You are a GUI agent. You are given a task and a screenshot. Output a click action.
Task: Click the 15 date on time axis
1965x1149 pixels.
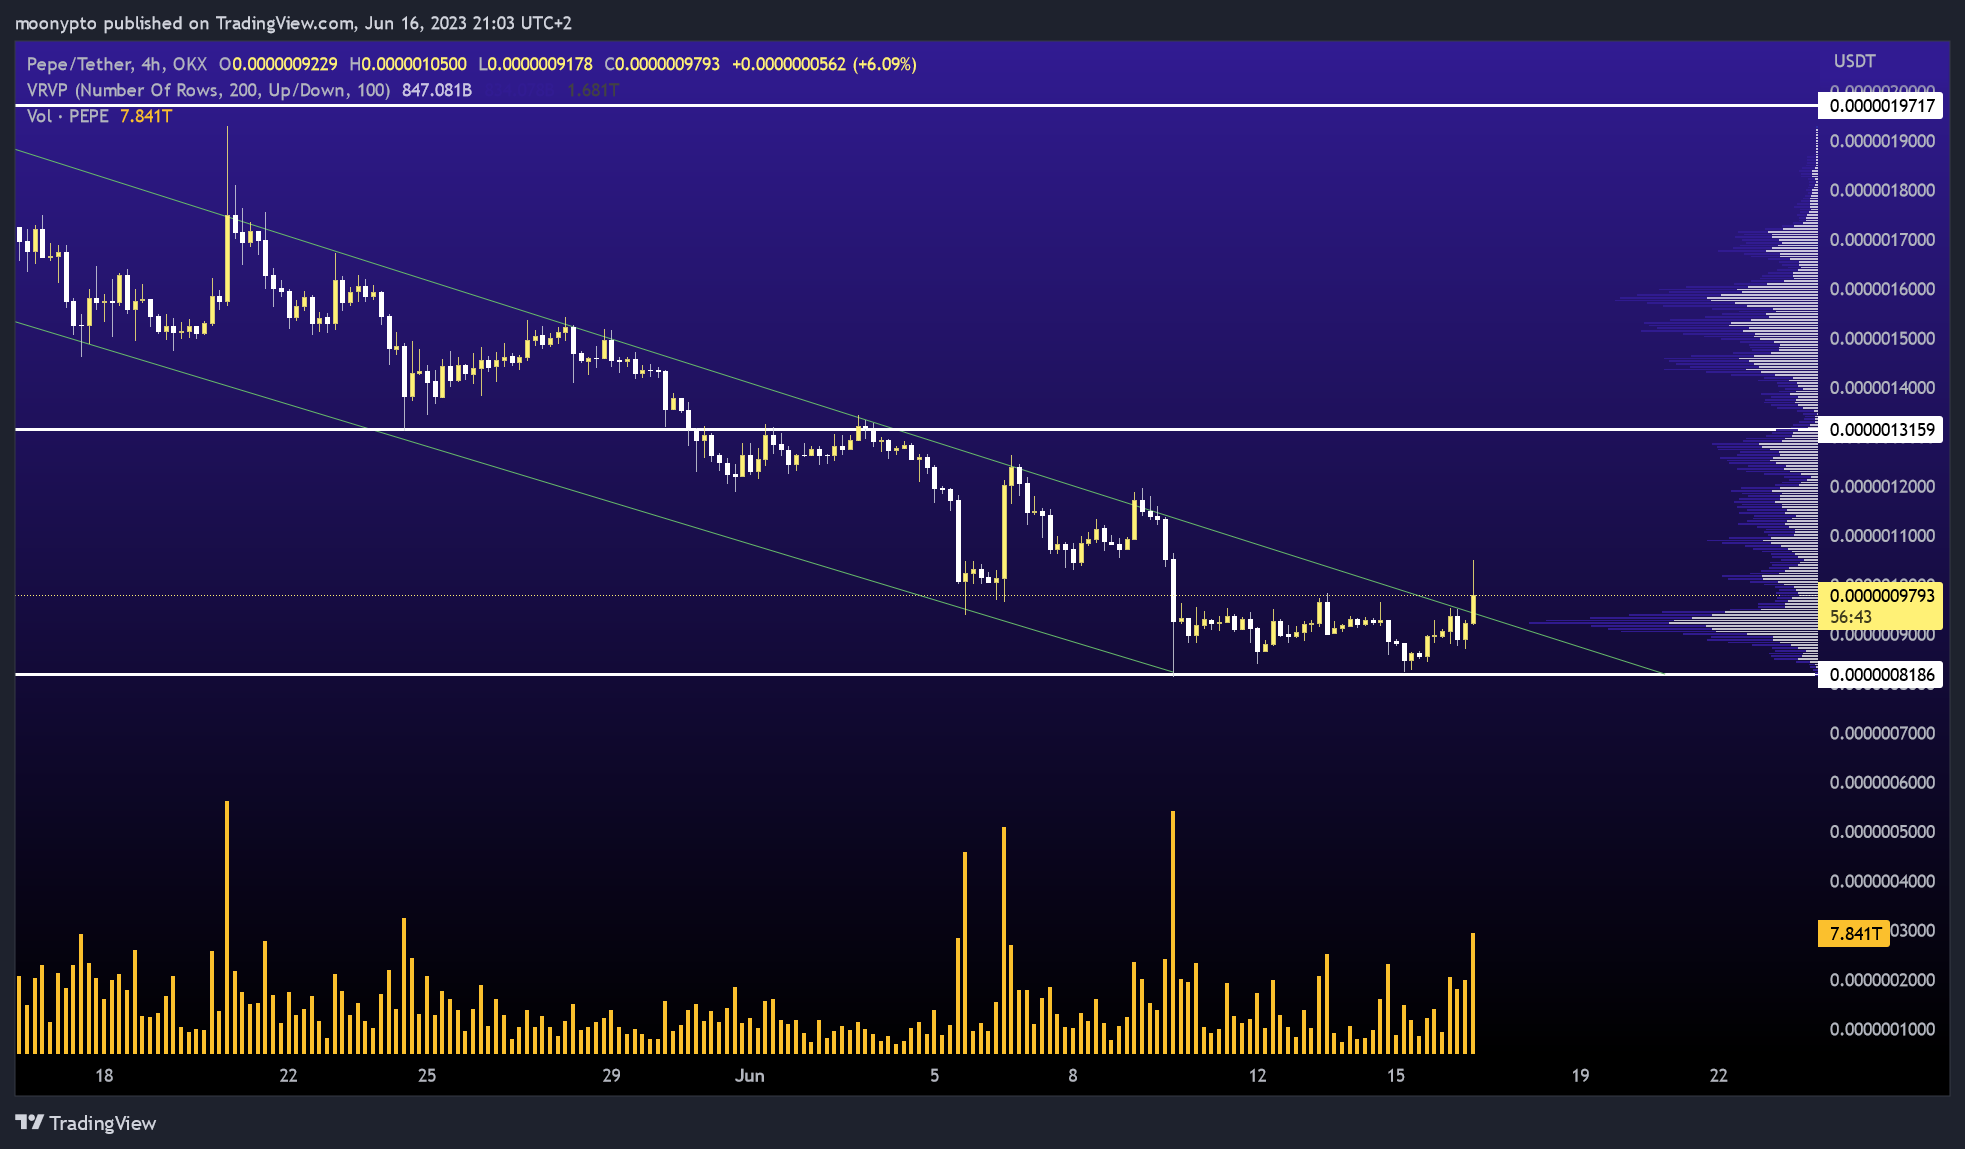[x=1395, y=1076]
